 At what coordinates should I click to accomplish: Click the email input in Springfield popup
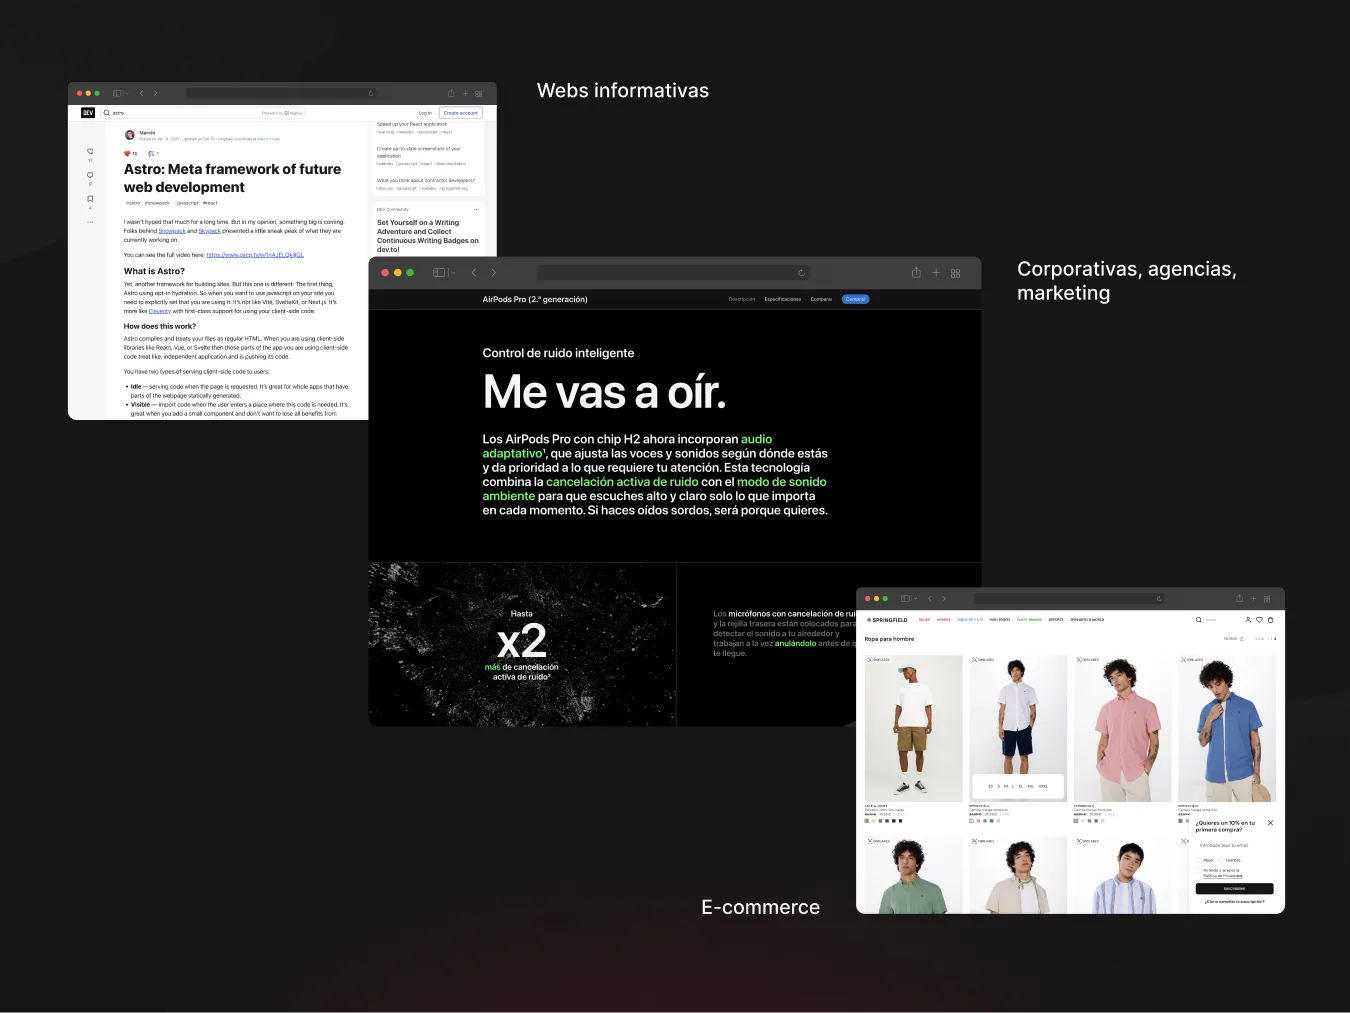pyautogui.click(x=1234, y=845)
